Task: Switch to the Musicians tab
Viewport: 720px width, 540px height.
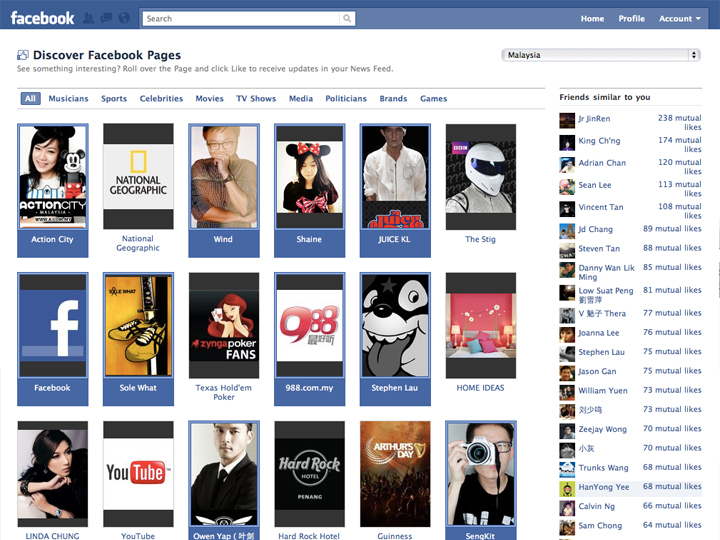Action: click(x=68, y=99)
